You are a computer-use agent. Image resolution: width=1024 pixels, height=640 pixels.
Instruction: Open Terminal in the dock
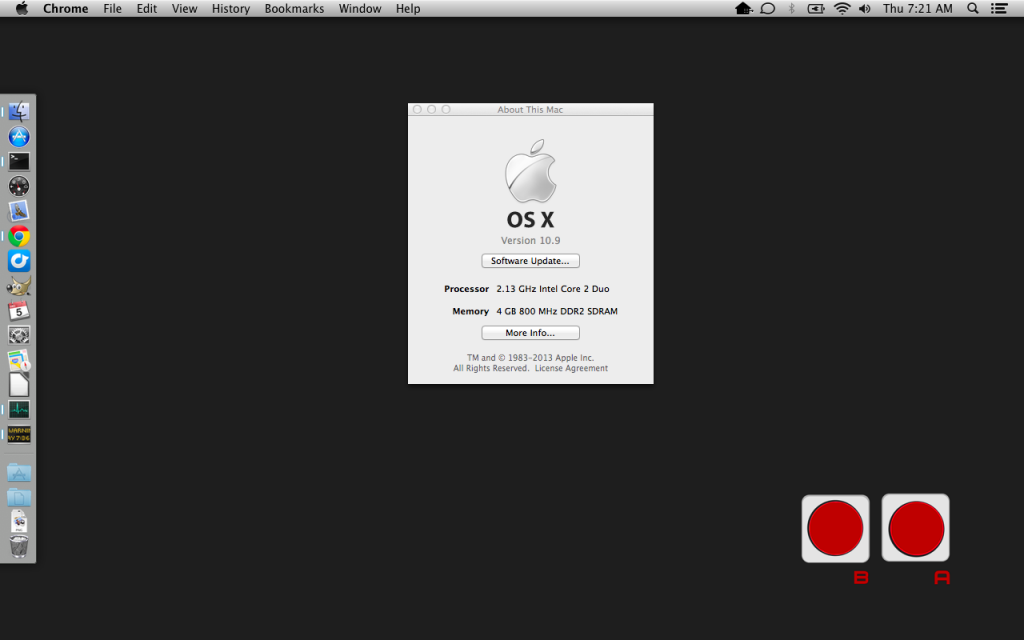(19, 161)
